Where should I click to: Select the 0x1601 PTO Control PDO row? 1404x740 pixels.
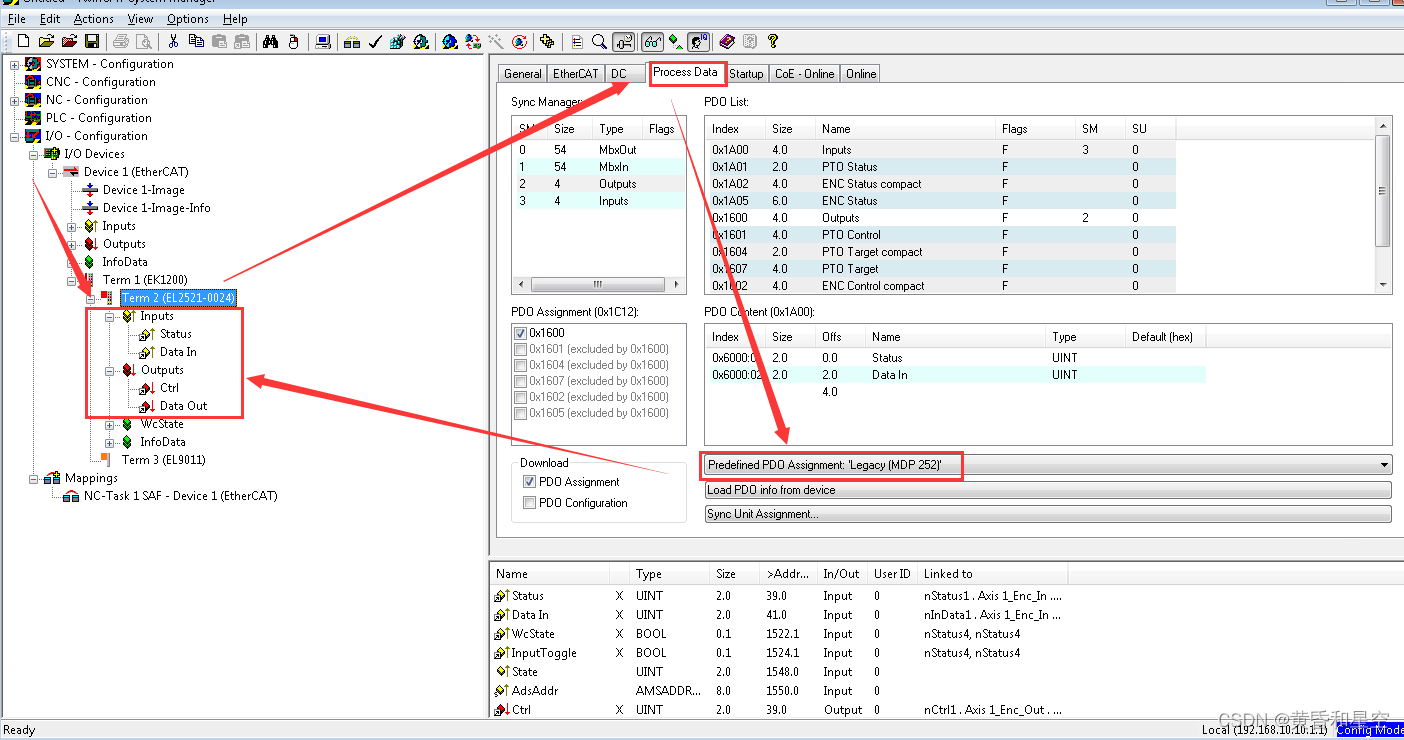tap(940, 235)
